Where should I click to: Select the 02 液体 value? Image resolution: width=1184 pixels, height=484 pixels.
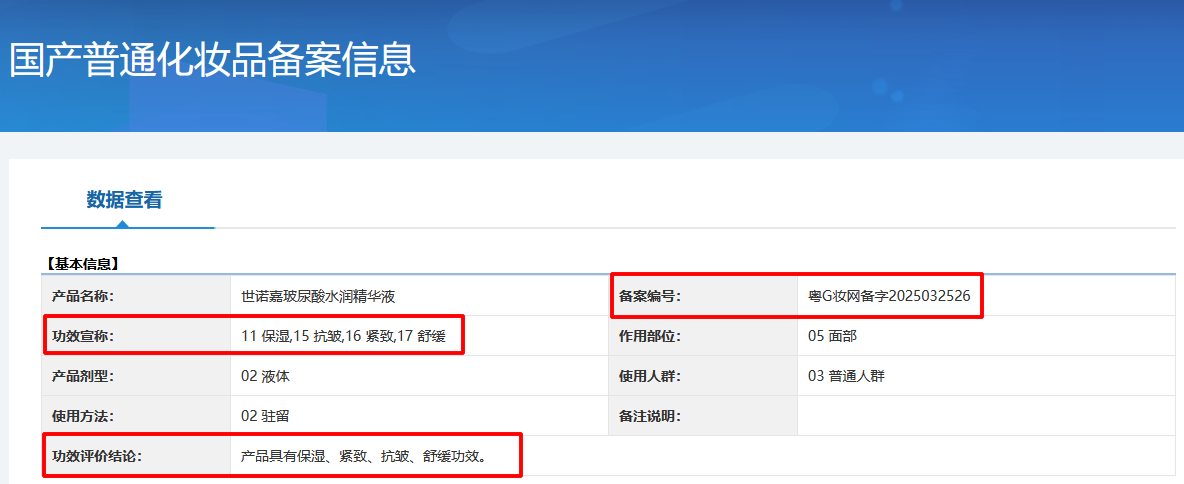click(265, 376)
